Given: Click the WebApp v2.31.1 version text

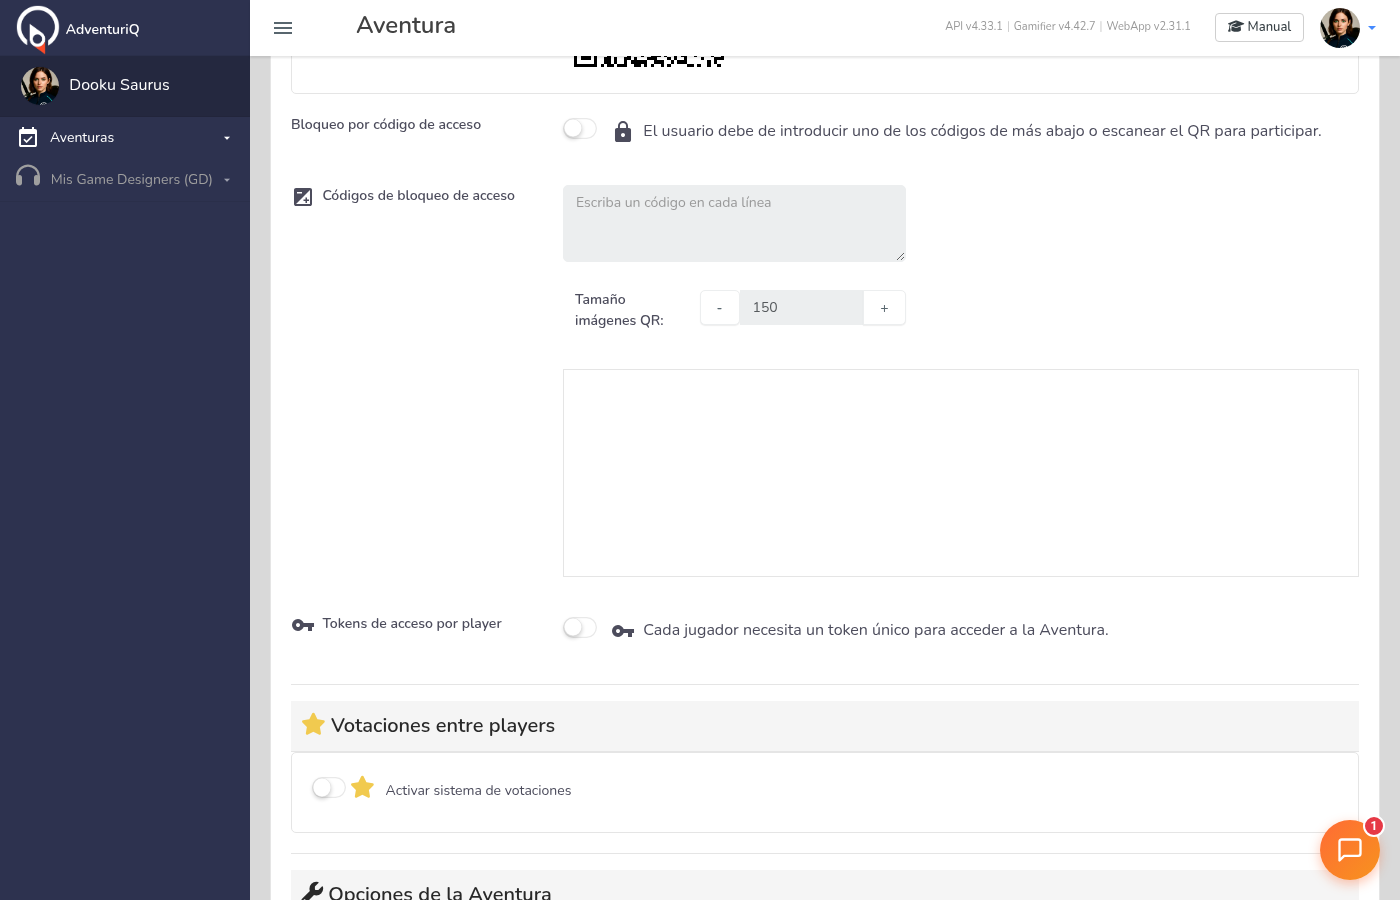Looking at the screenshot, I should [x=1148, y=26].
